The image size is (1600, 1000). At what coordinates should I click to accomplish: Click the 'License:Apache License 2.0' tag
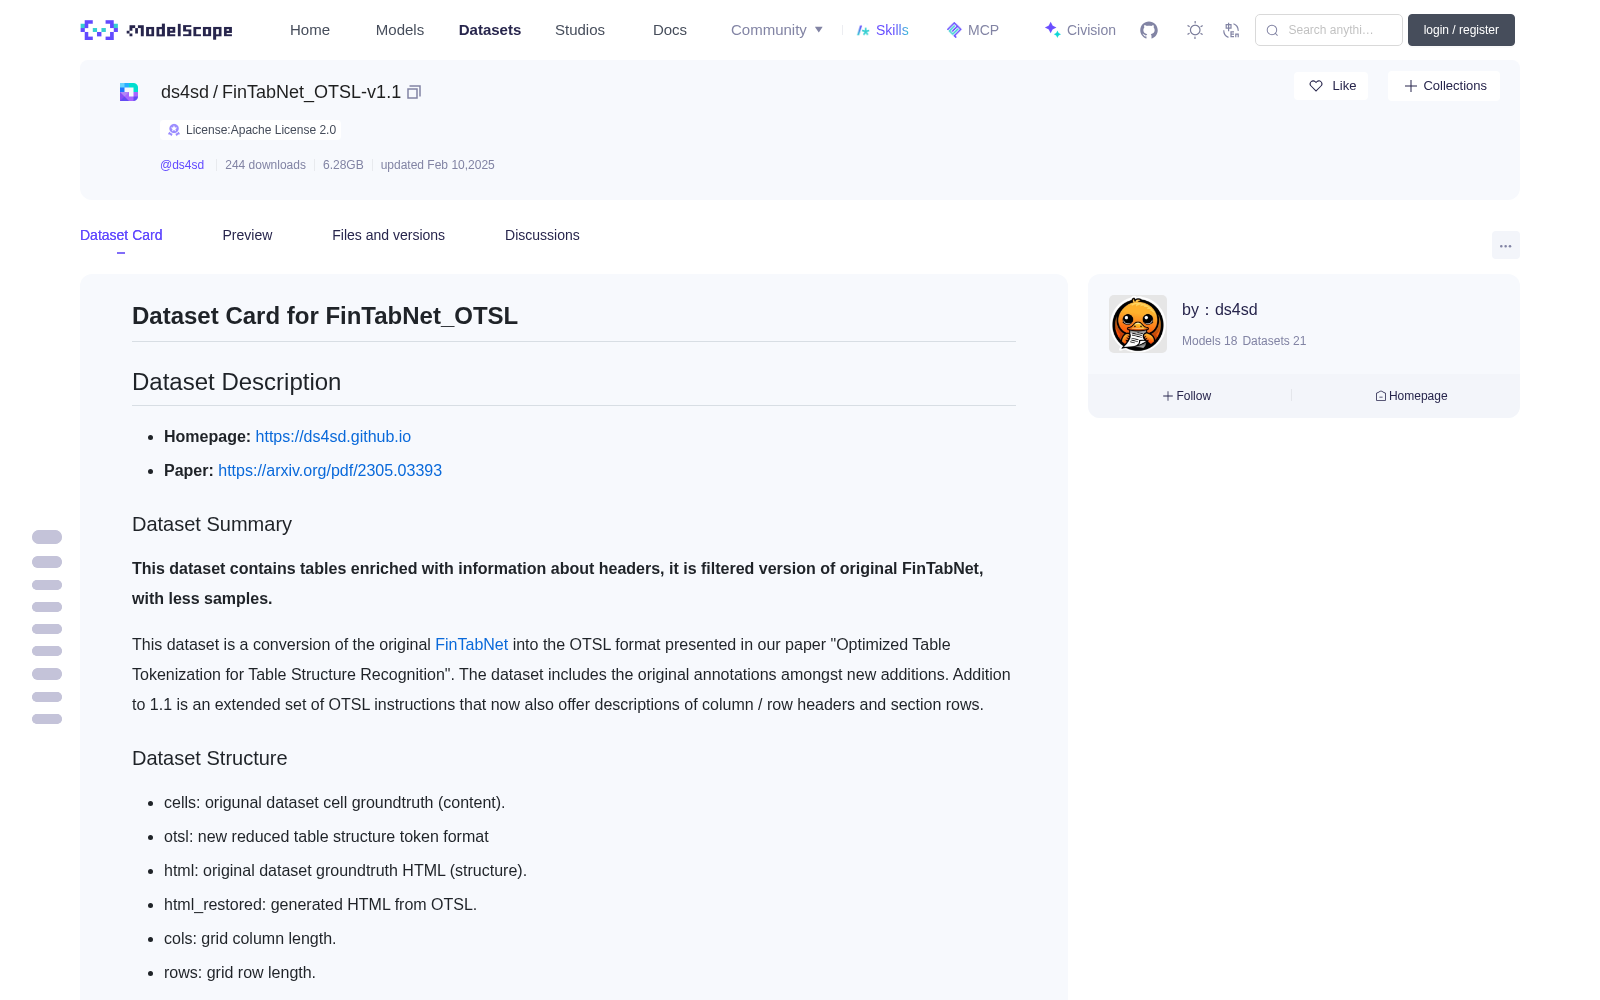250,130
